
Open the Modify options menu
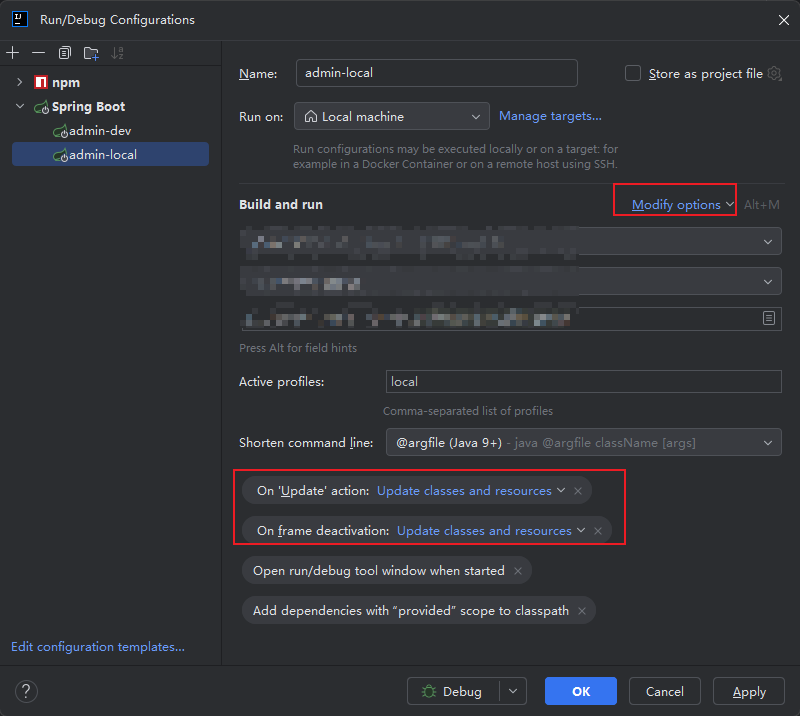click(683, 205)
